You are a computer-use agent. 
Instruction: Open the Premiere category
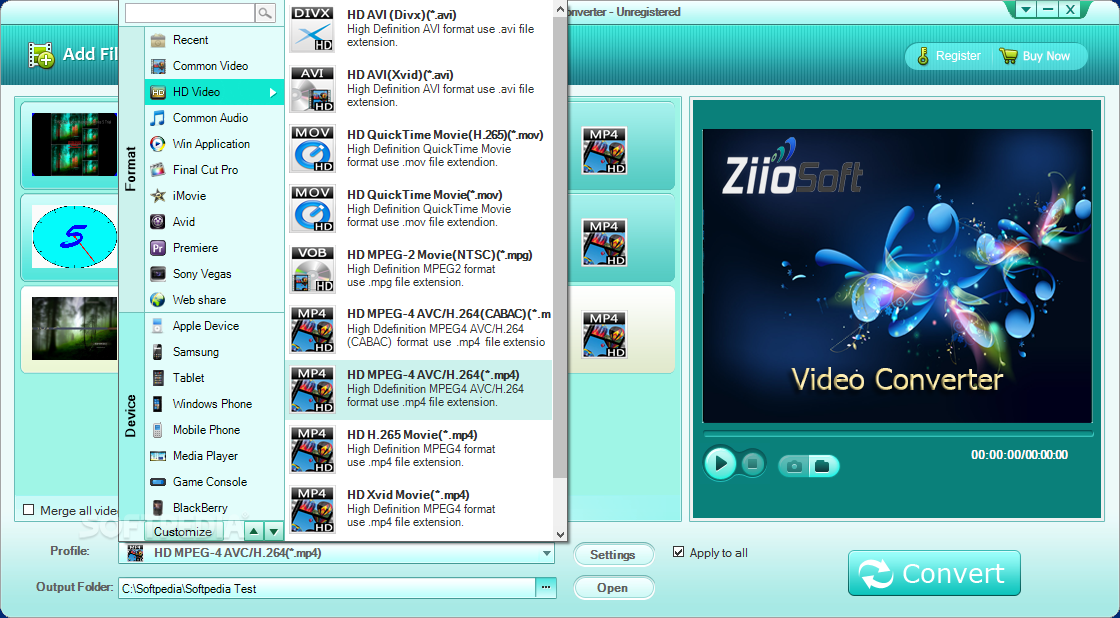click(214, 248)
